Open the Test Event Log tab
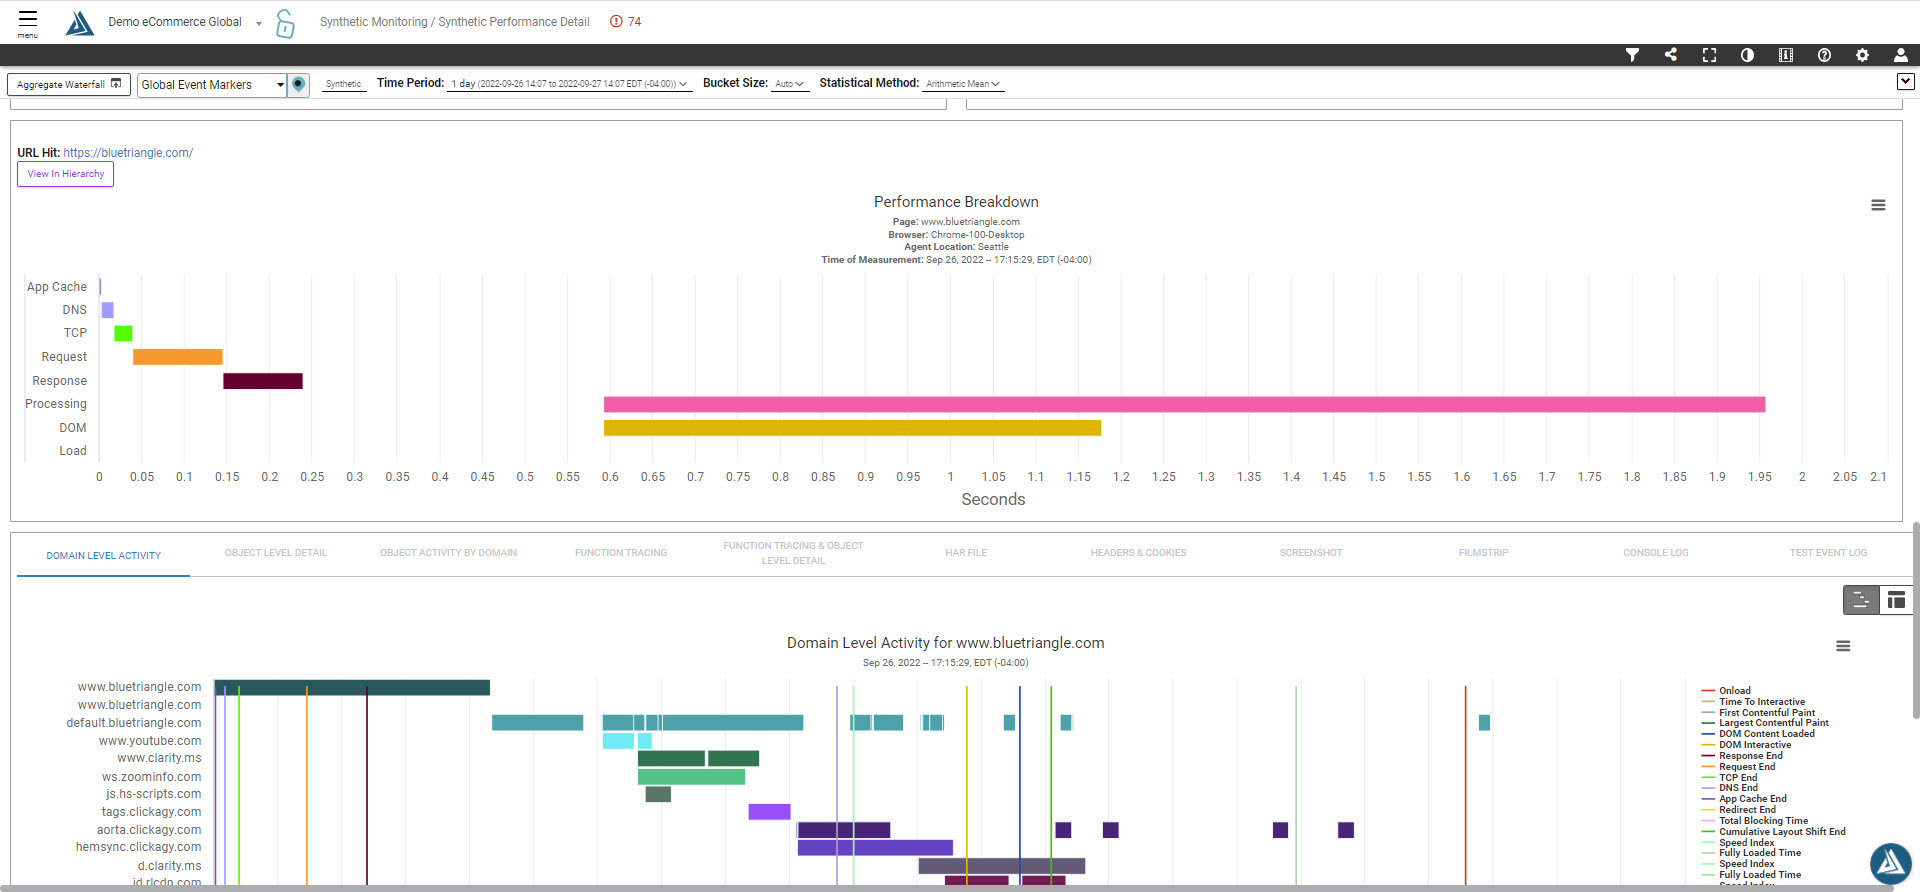The width and height of the screenshot is (1920, 892). tap(1828, 553)
